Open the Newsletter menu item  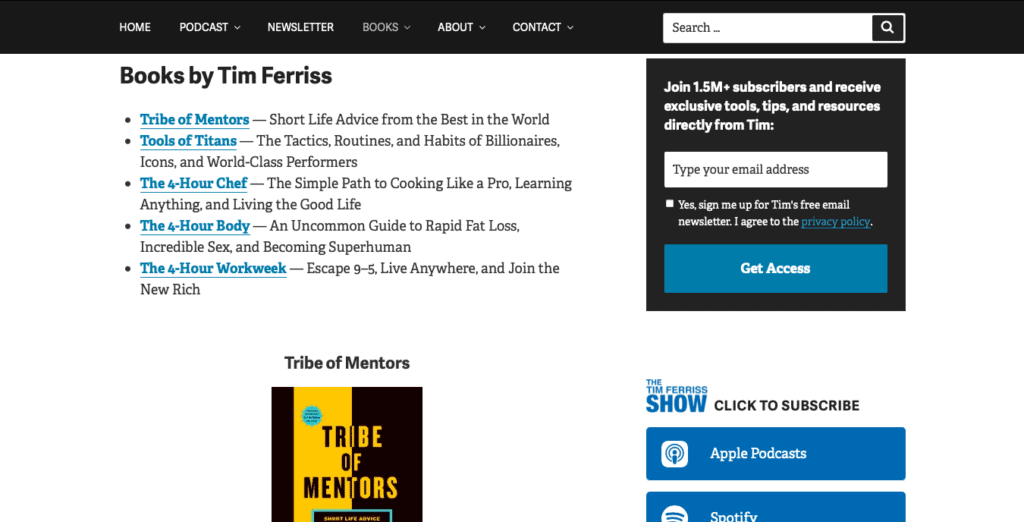[300, 27]
